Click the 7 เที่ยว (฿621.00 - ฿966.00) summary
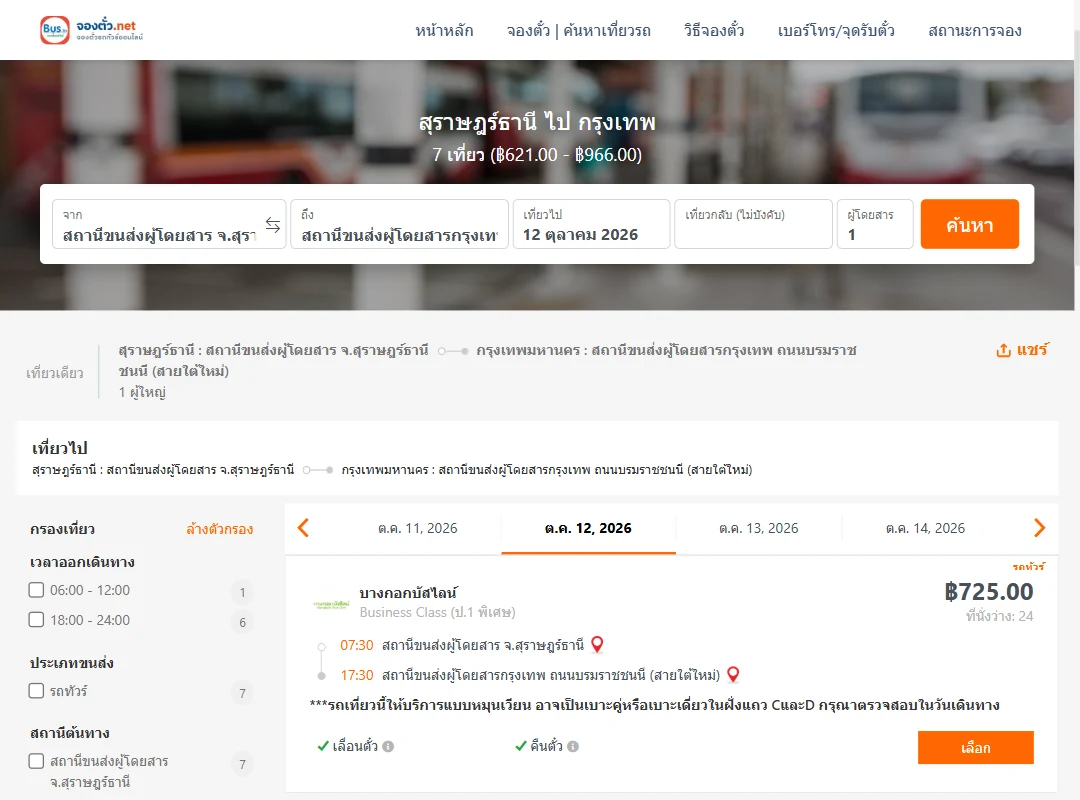 point(537,154)
